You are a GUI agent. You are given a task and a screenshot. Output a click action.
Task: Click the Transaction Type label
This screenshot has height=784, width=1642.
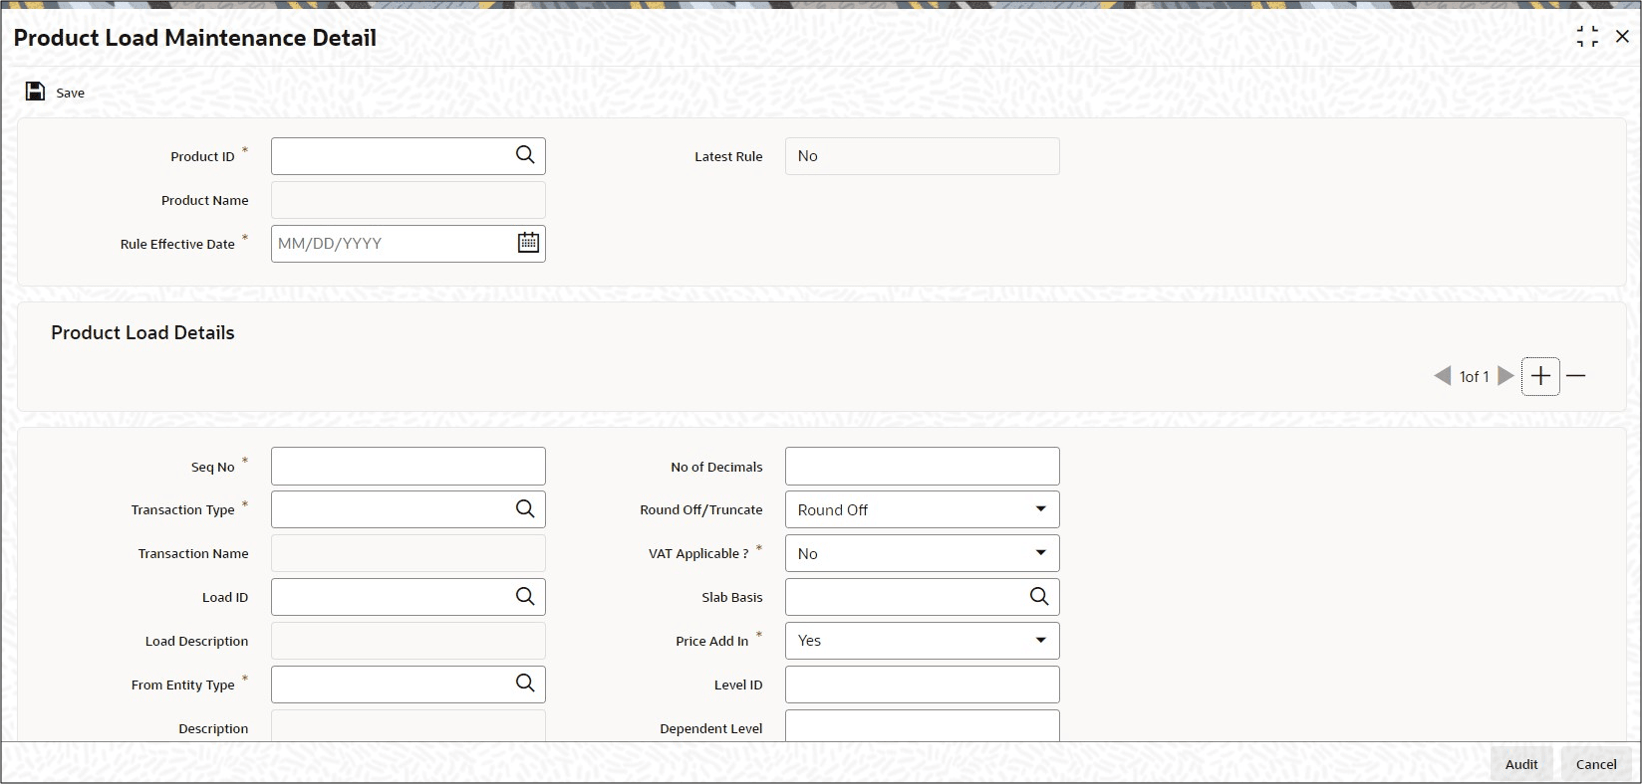pyautogui.click(x=183, y=510)
